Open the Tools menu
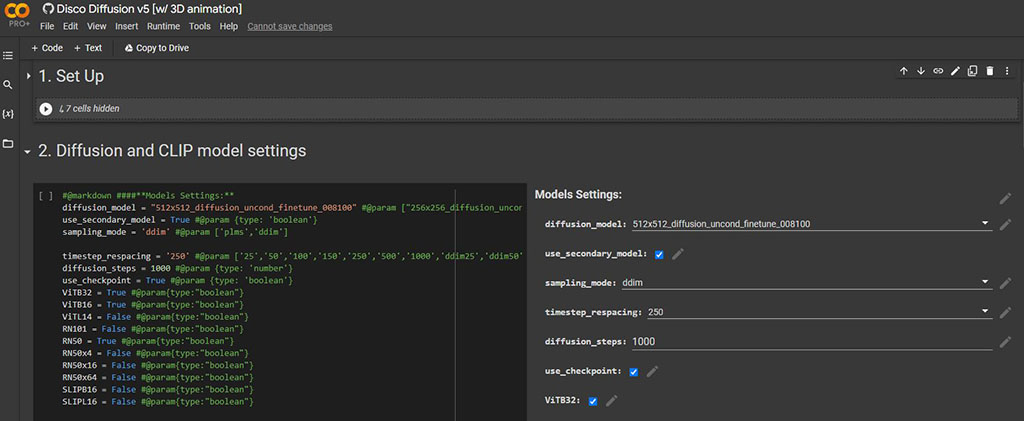The height and width of the screenshot is (421, 1024). [x=200, y=26]
